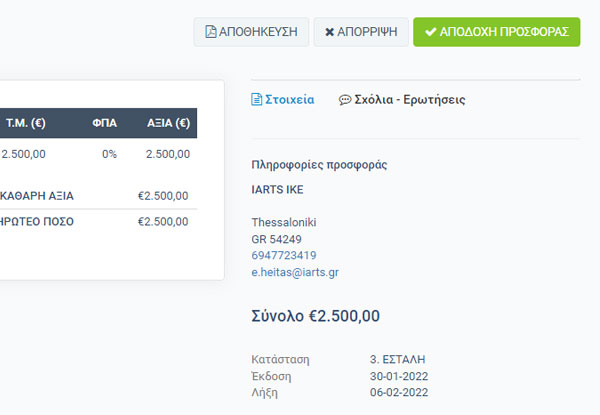Click the status value 3. ΕΣΤΑΛΗ
Image resolution: width=600 pixels, height=415 pixels.
tap(398, 359)
